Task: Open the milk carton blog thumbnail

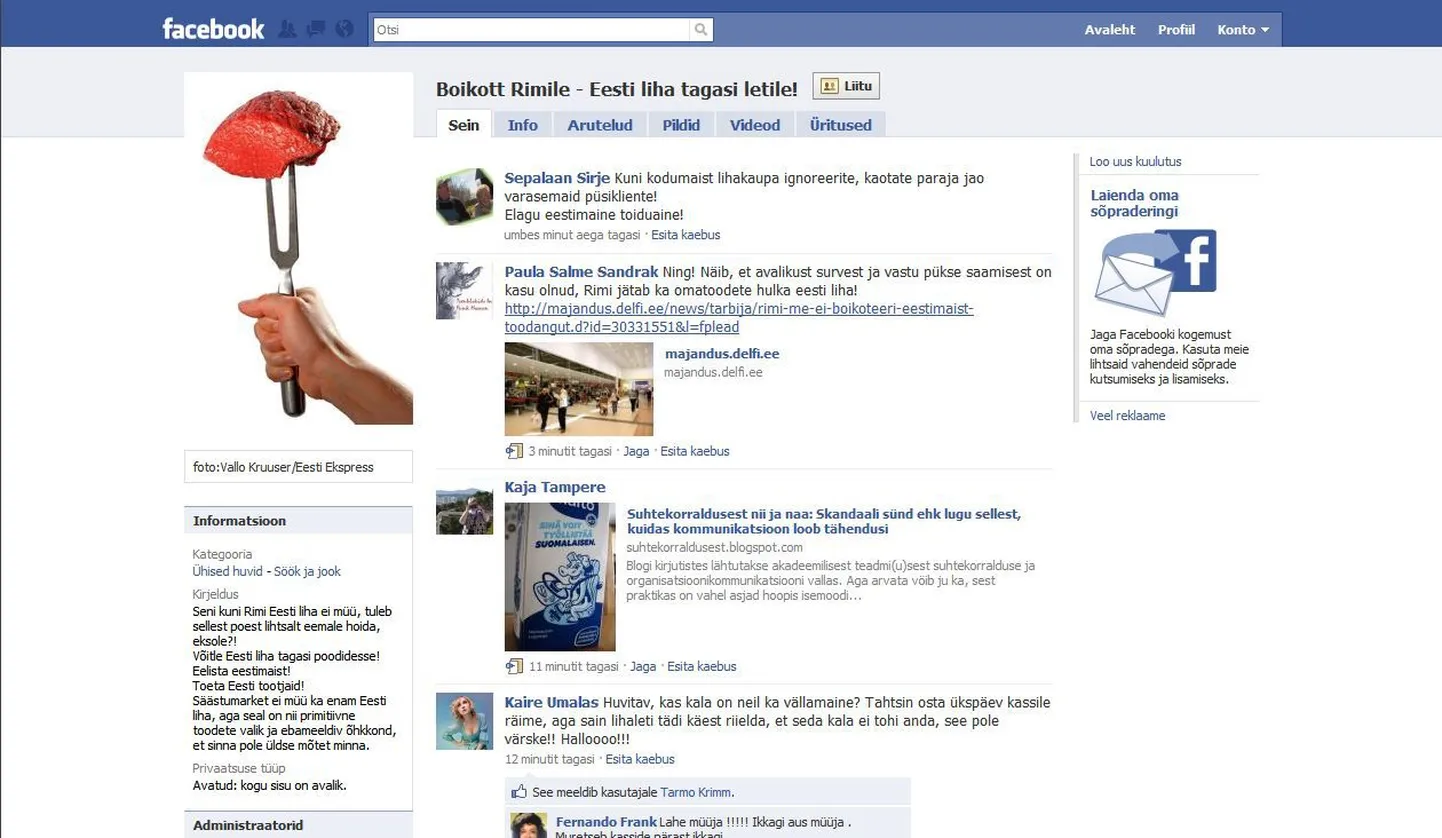Action: pos(560,577)
